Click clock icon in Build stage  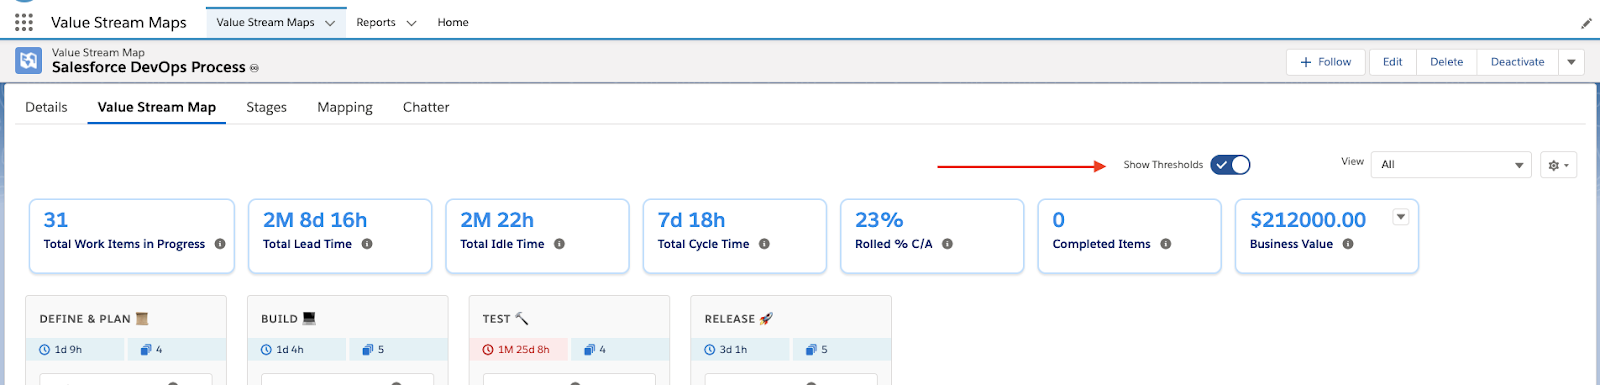(266, 350)
